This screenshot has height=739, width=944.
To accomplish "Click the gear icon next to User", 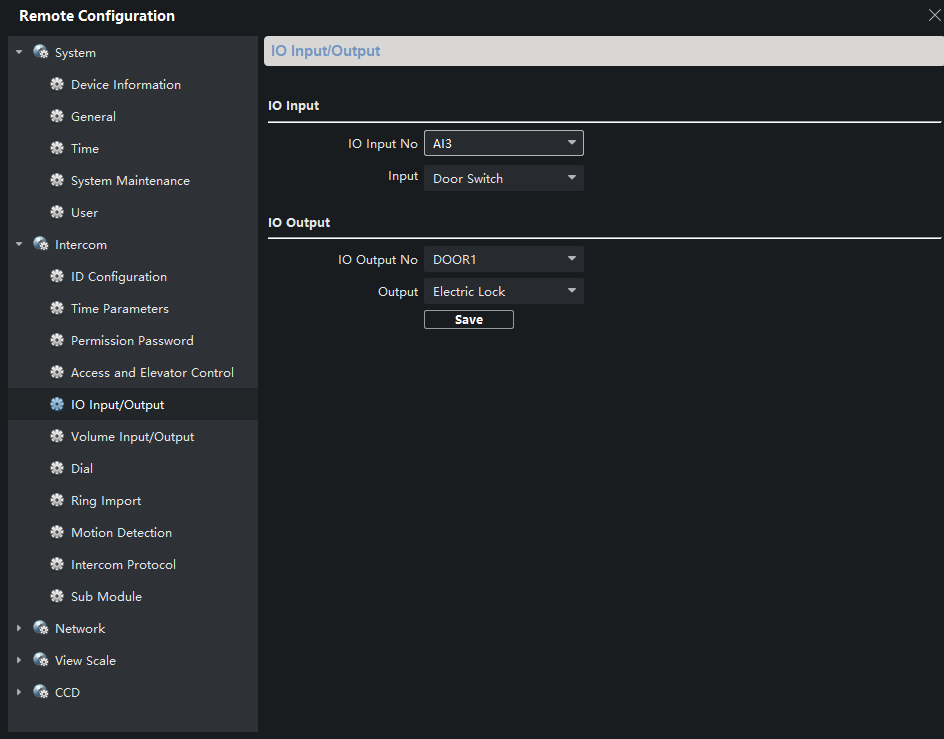I will pyautogui.click(x=57, y=213).
